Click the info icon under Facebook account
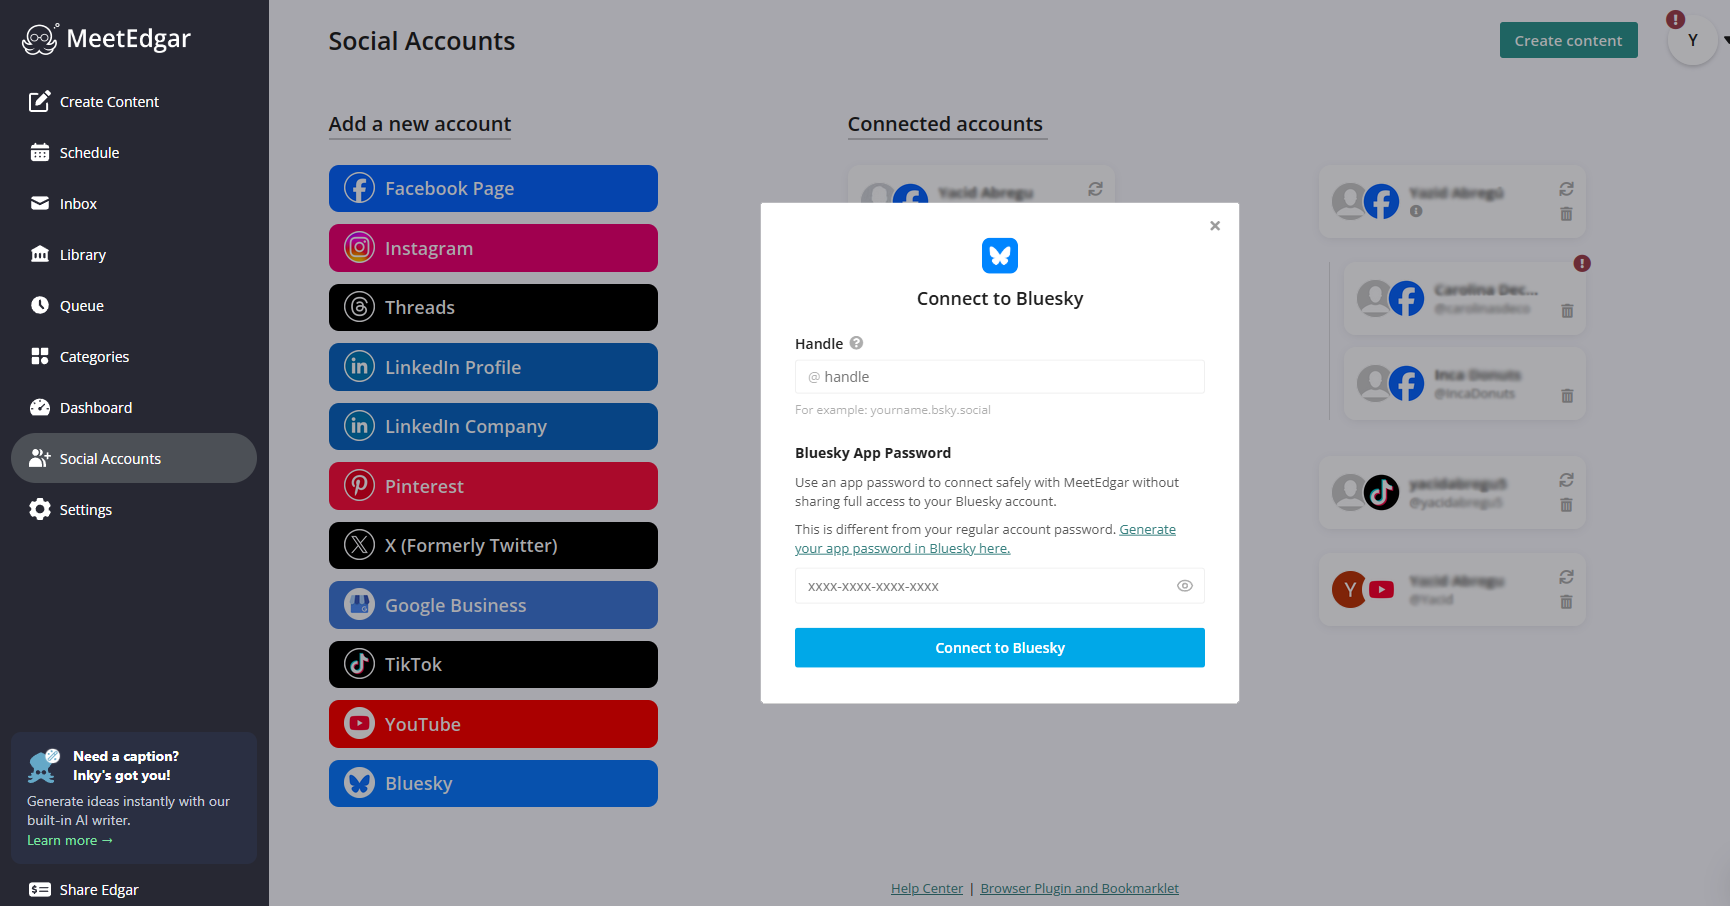Image resolution: width=1730 pixels, height=906 pixels. coord(1416,211)
